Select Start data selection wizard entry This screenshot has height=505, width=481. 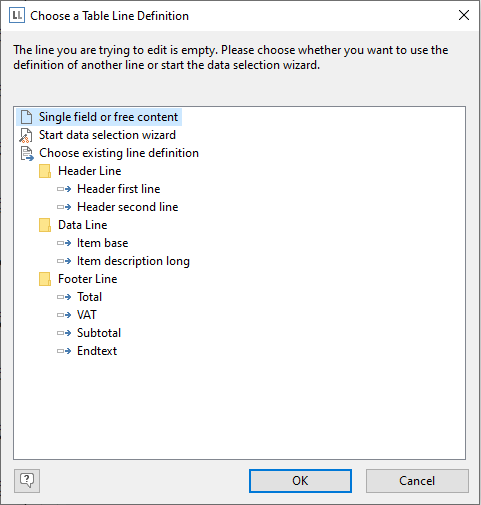tap(107, 135)
